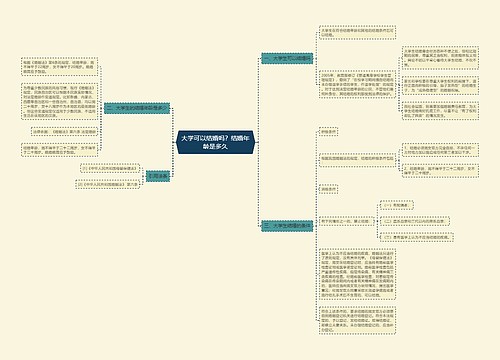Select the teal 引用法条 branch node
500x360 pixels.
pyautogui.click(x=158, y=176)
